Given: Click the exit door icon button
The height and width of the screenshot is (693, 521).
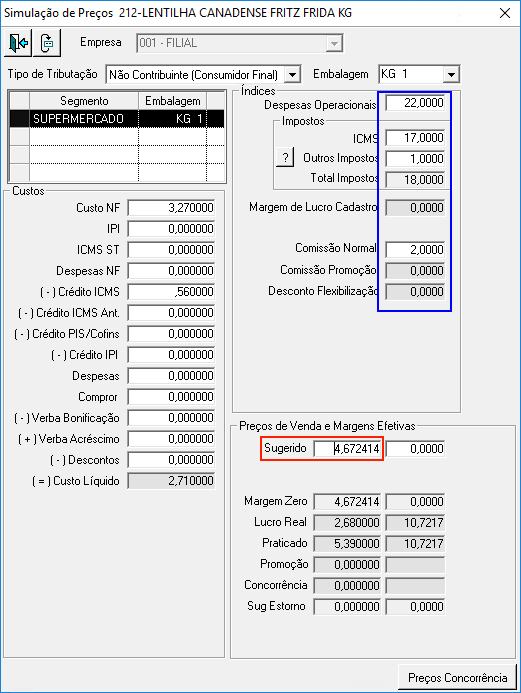Looking at the screenshot, I should 18,43.
